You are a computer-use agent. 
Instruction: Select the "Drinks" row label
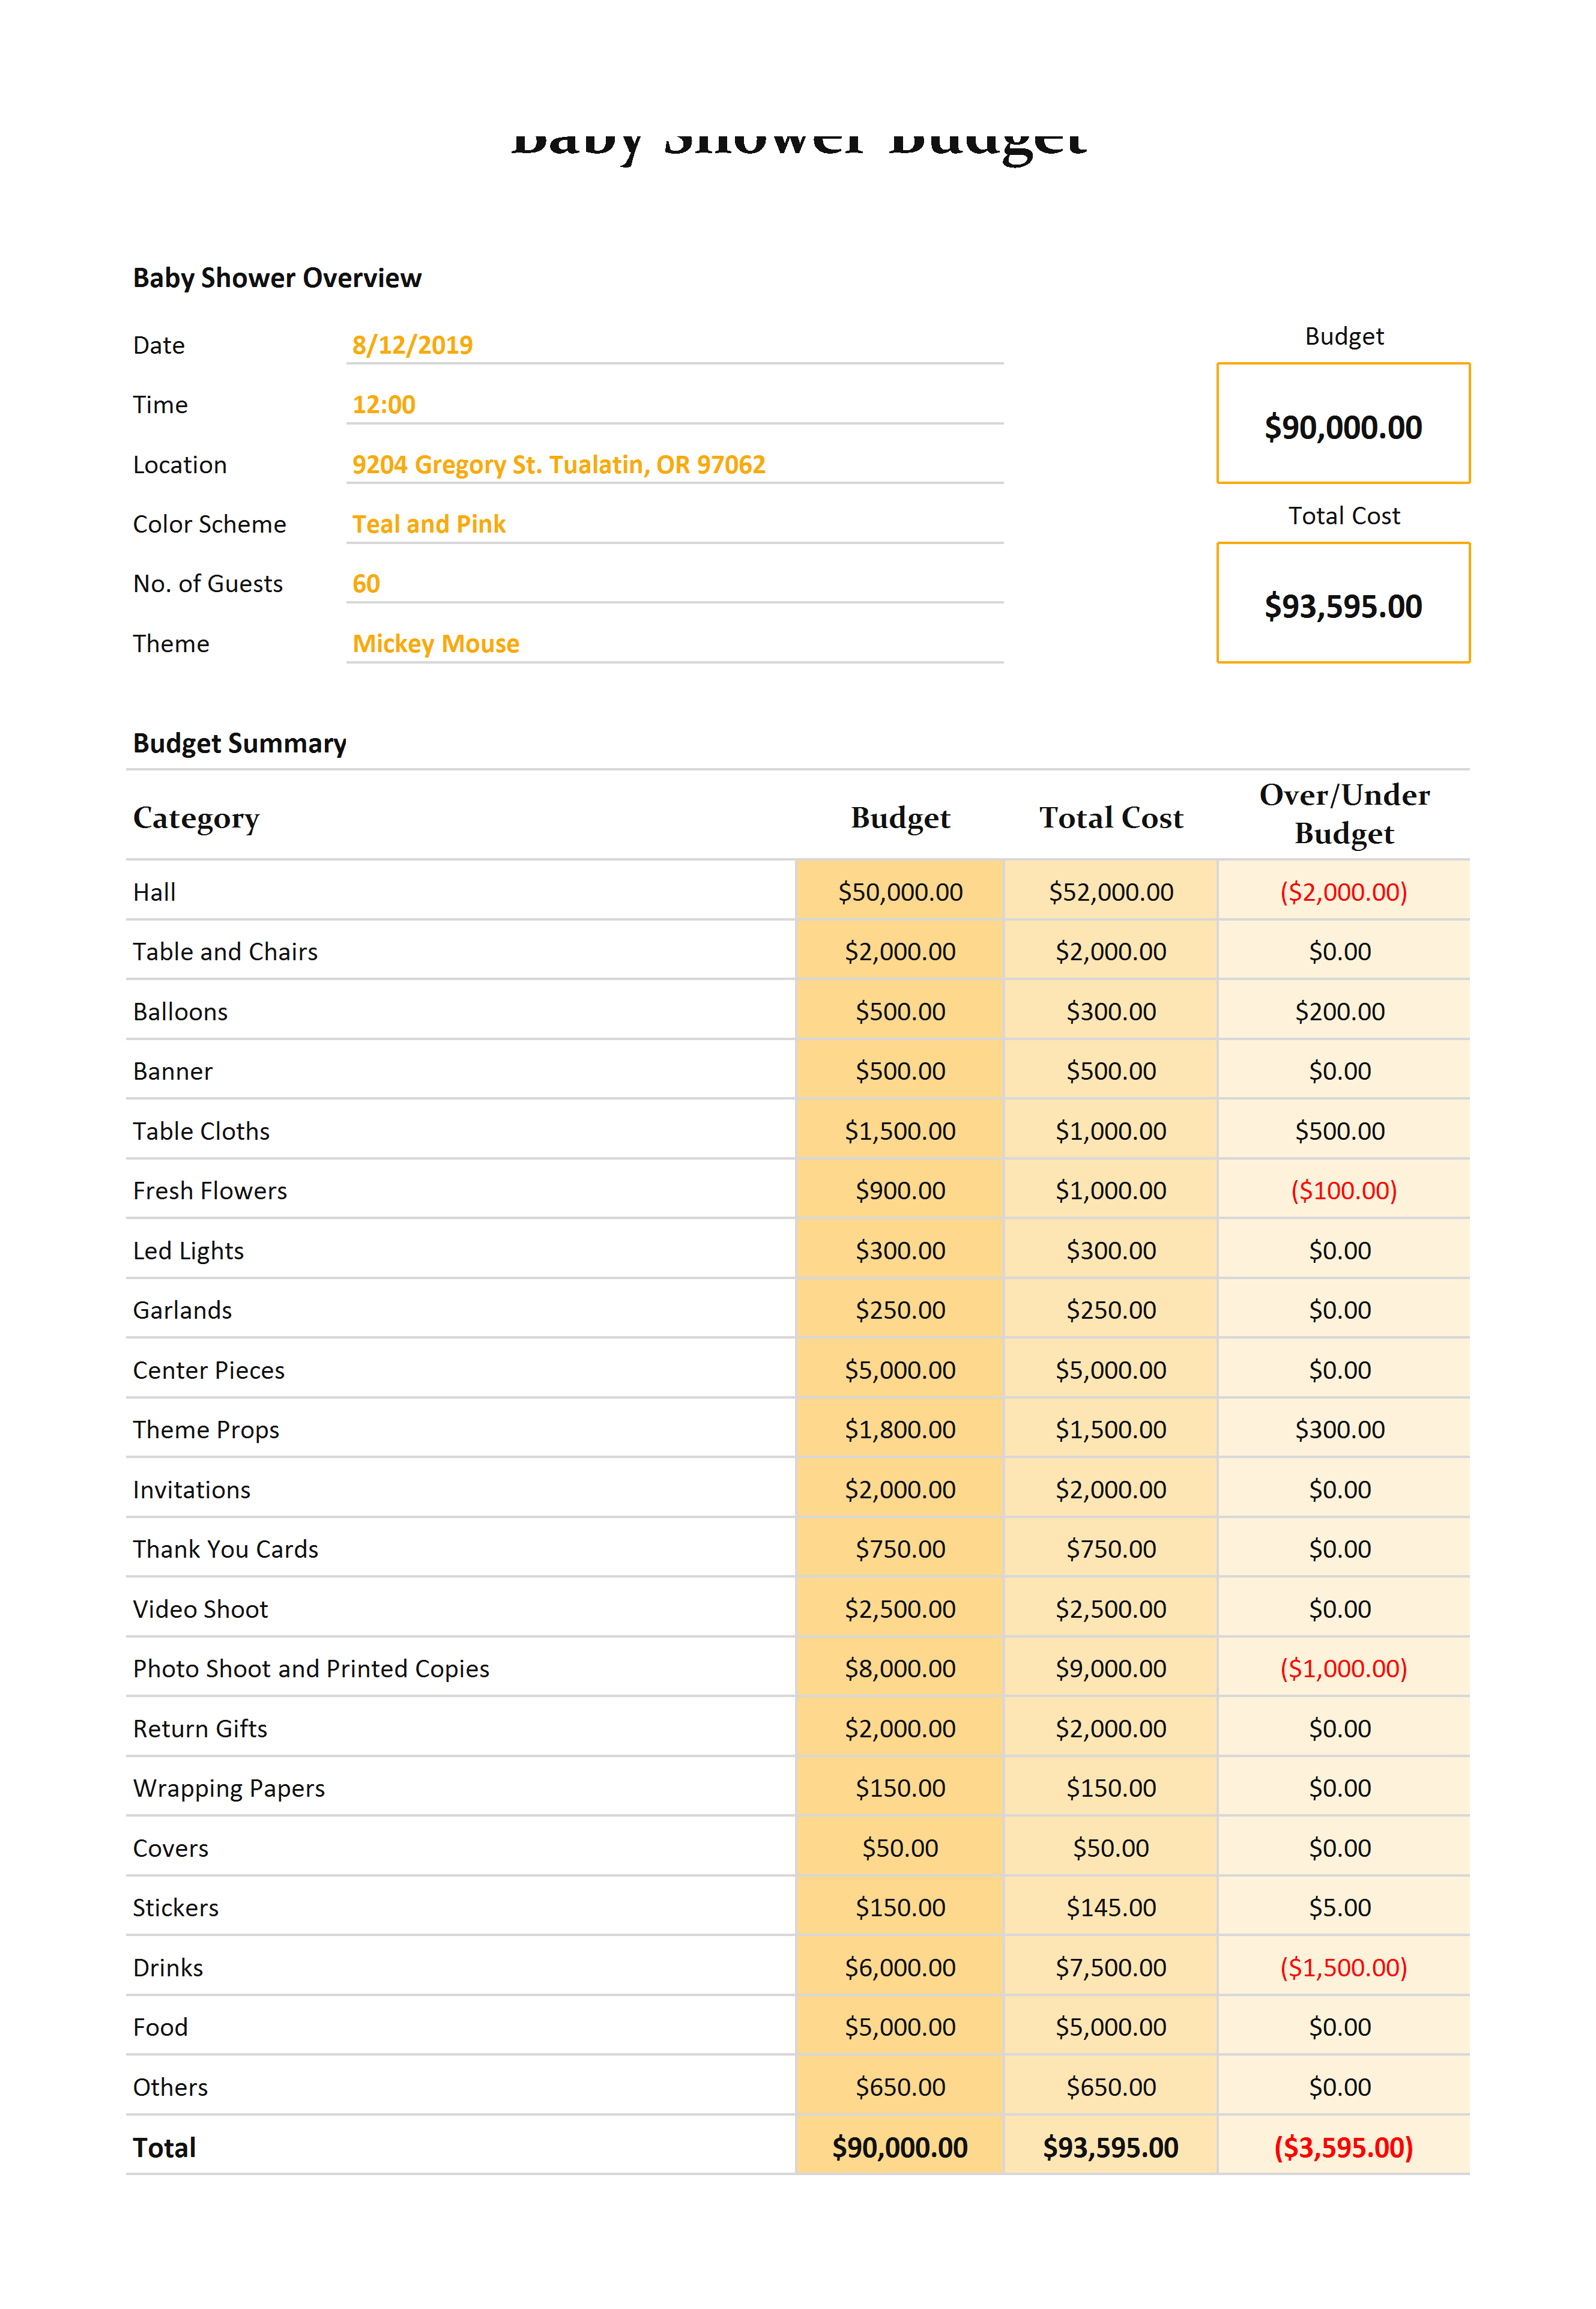pos(168,1968)
